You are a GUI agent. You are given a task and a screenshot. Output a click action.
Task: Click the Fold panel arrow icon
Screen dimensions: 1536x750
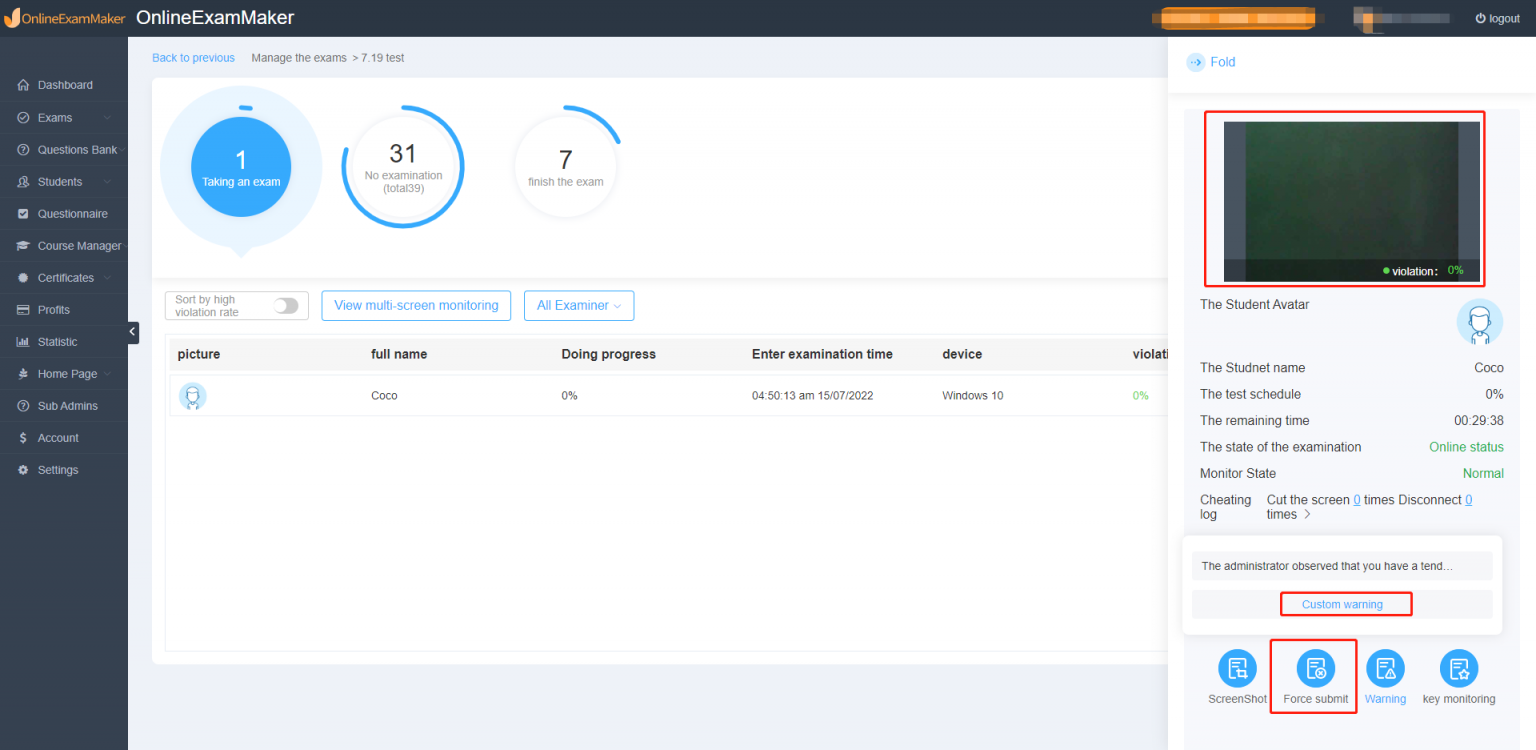point(1196,62)
